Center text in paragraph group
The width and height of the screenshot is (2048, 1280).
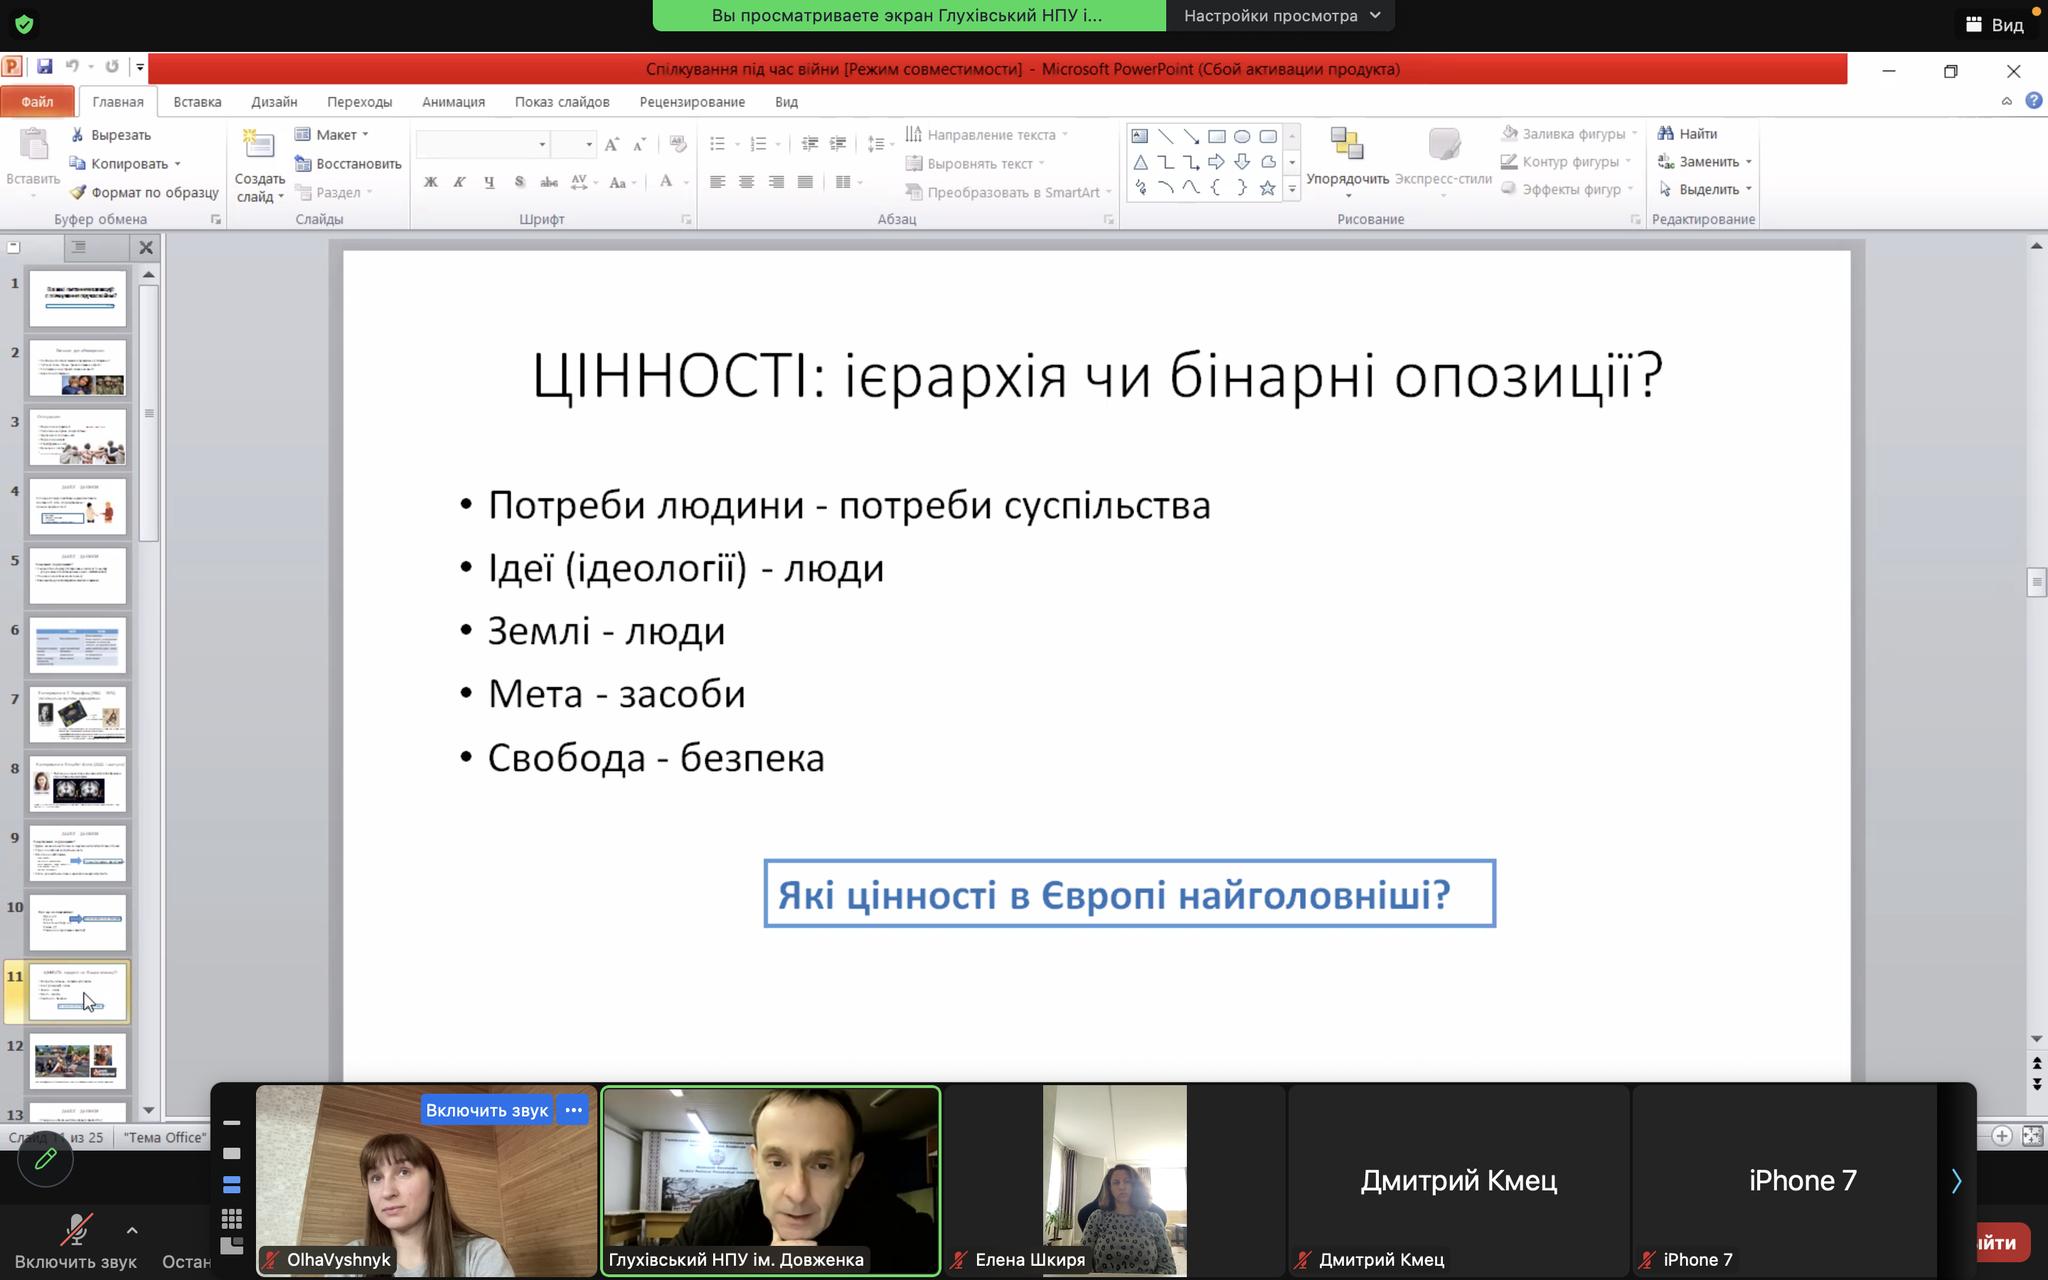pos(746,182)
